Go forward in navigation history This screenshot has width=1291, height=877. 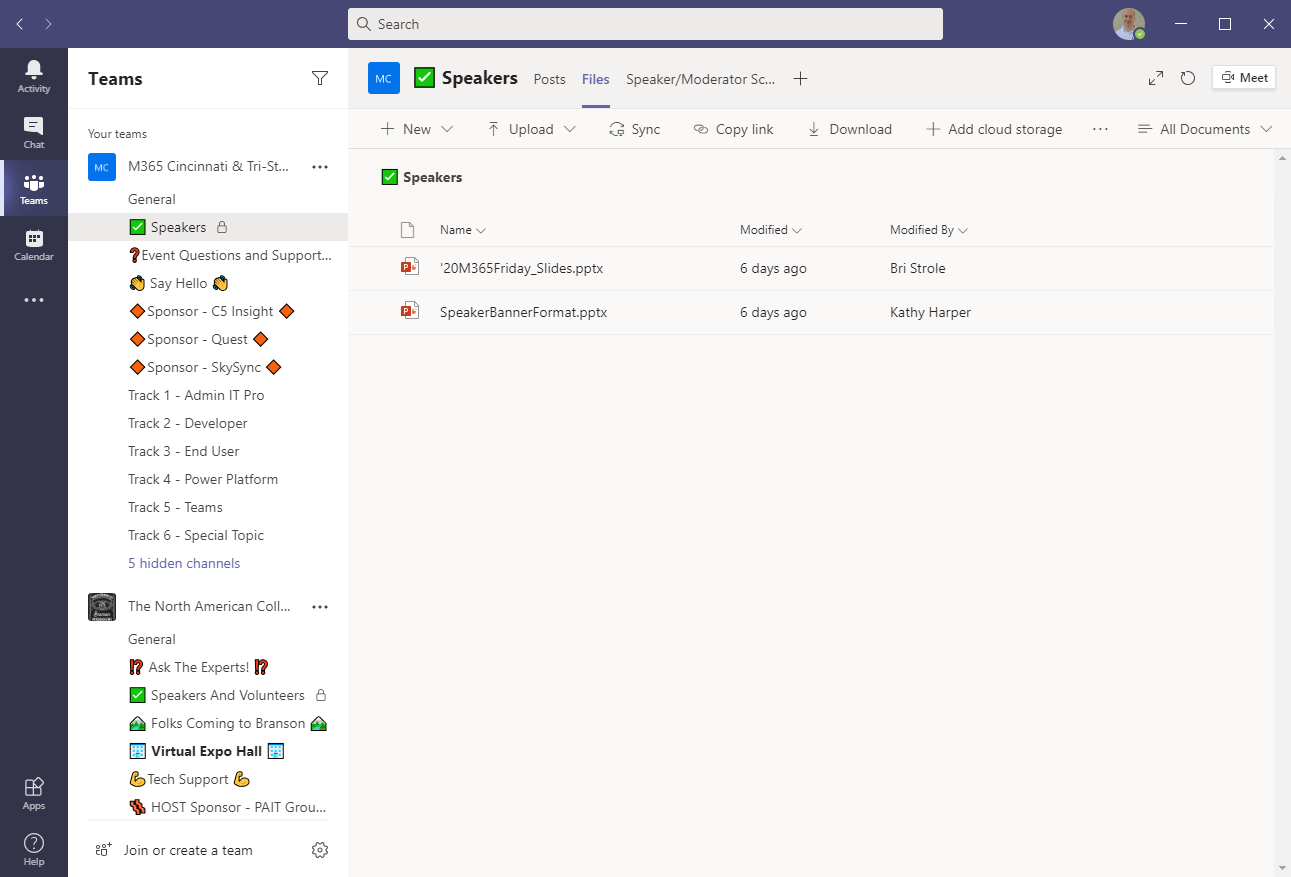tap(49, 24)
